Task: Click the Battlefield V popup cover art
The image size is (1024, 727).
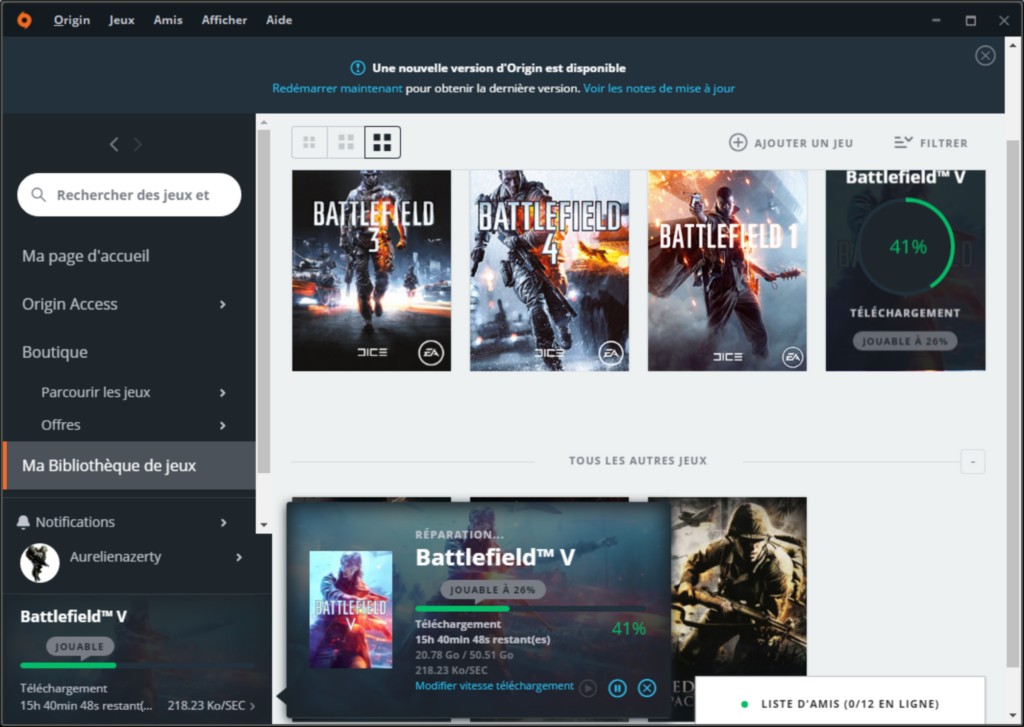Action: coord(351,609)
